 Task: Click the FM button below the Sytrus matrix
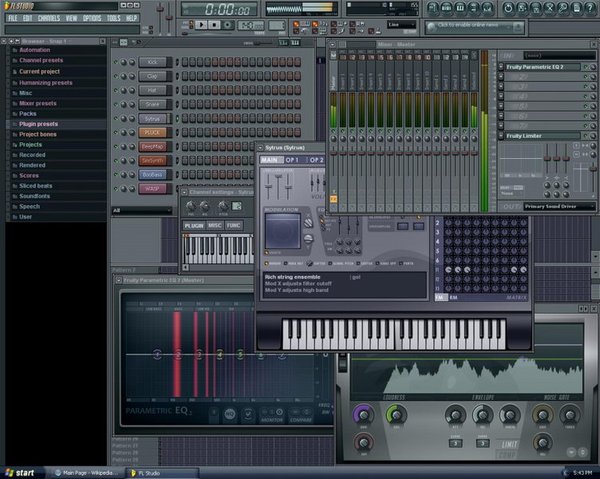[x=441, y=297]
